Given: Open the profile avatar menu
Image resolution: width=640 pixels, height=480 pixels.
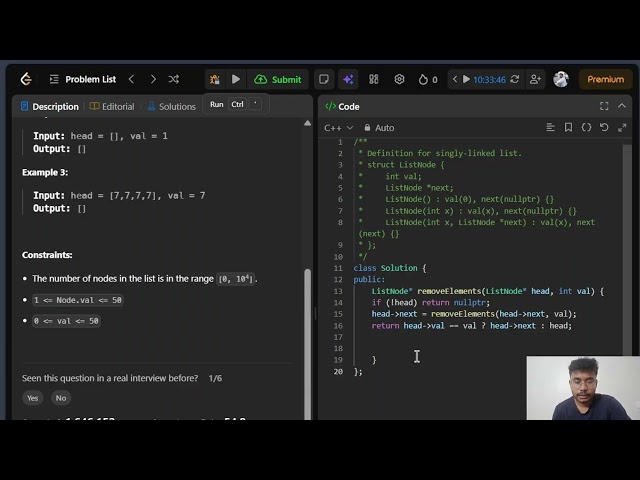Looking at the screenshot, I should pos(561,79).
